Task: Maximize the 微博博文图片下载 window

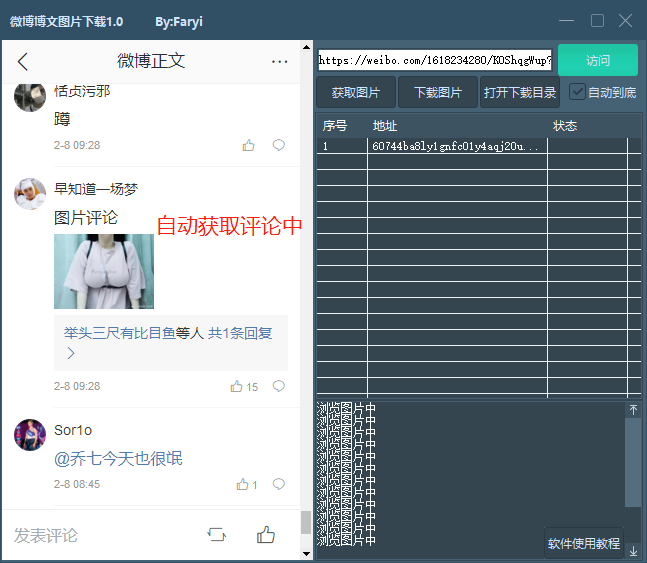Action: (x=597, y=21)
